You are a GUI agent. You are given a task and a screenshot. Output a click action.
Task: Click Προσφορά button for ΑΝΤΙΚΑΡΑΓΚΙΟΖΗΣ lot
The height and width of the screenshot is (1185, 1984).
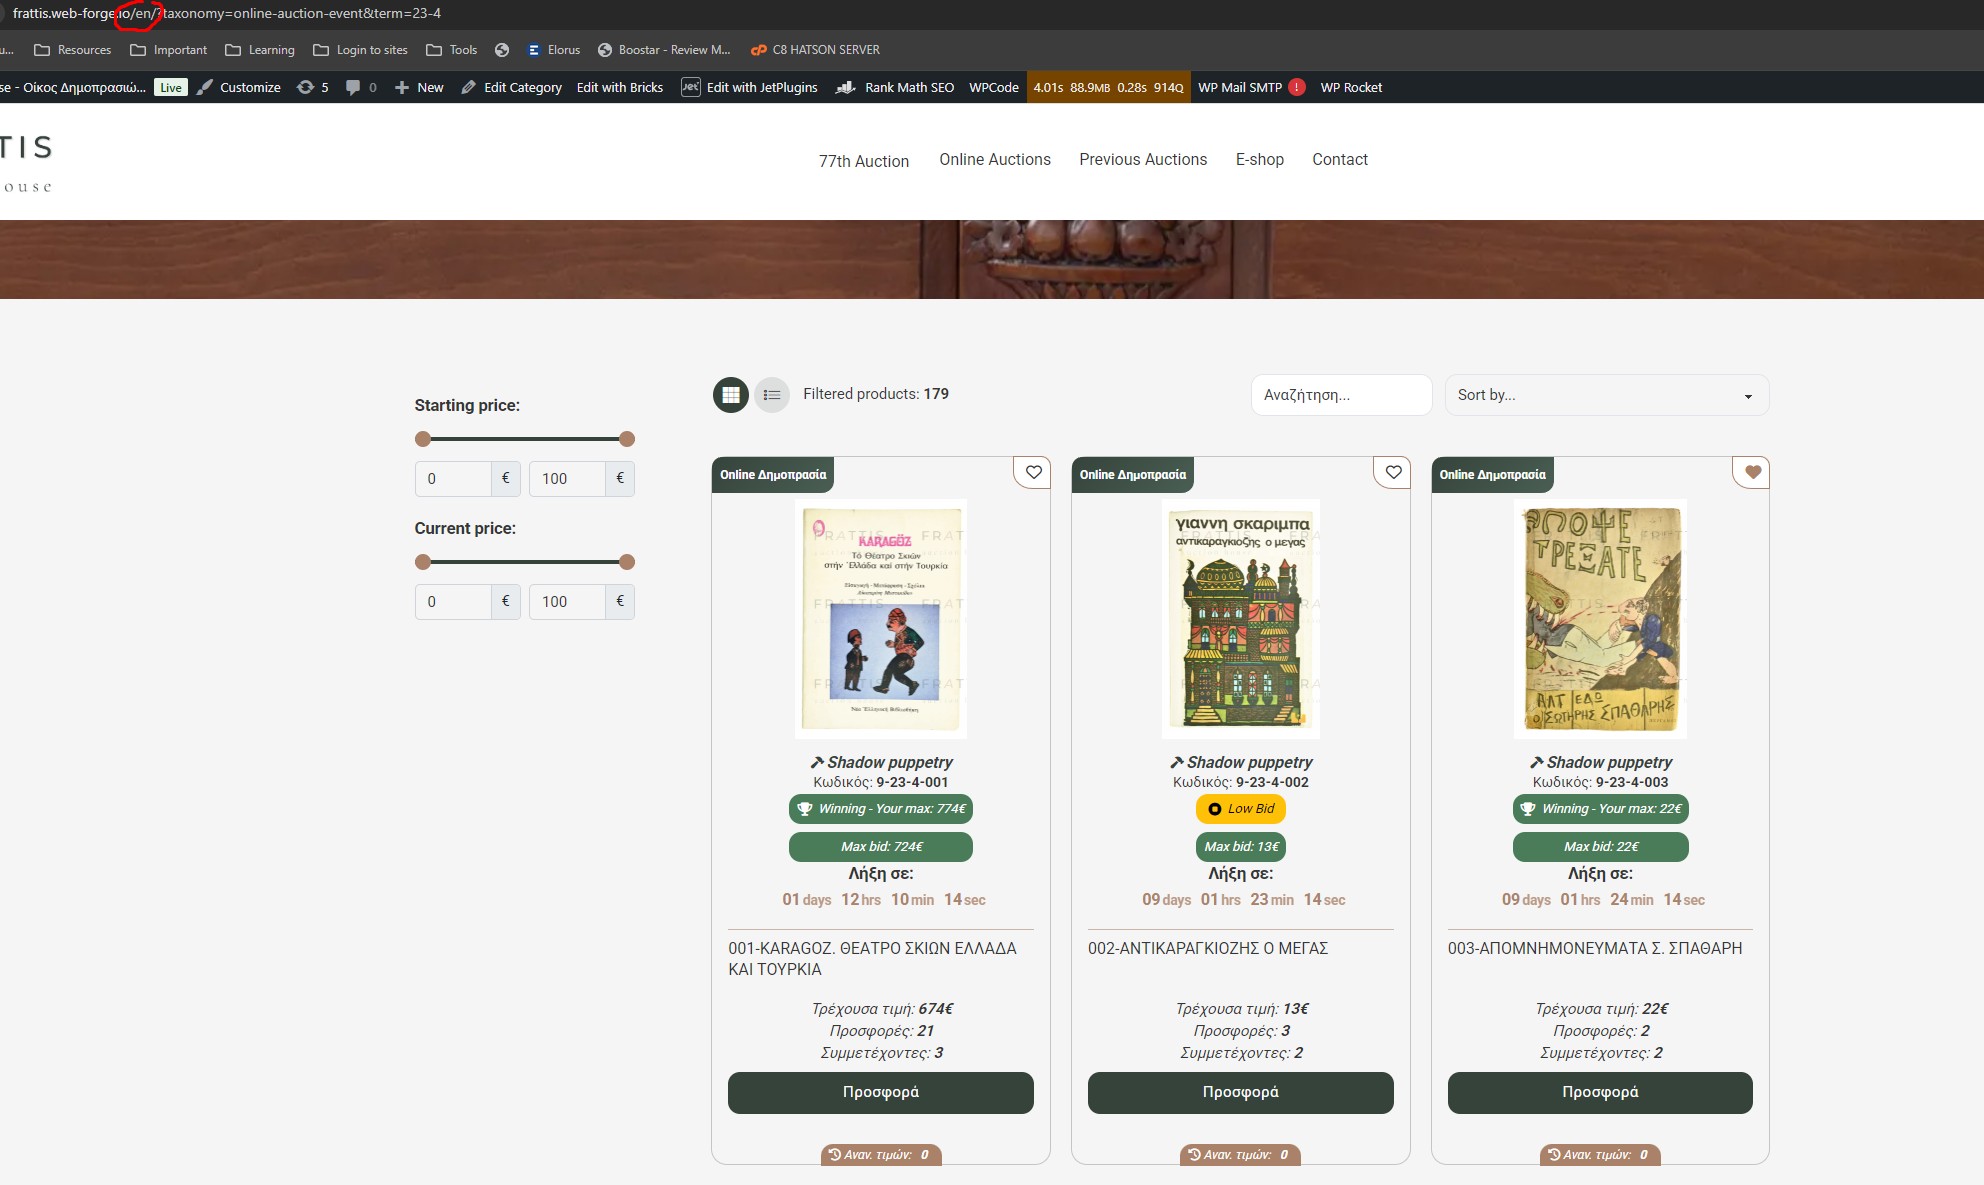click(x=1240, y=1092)
